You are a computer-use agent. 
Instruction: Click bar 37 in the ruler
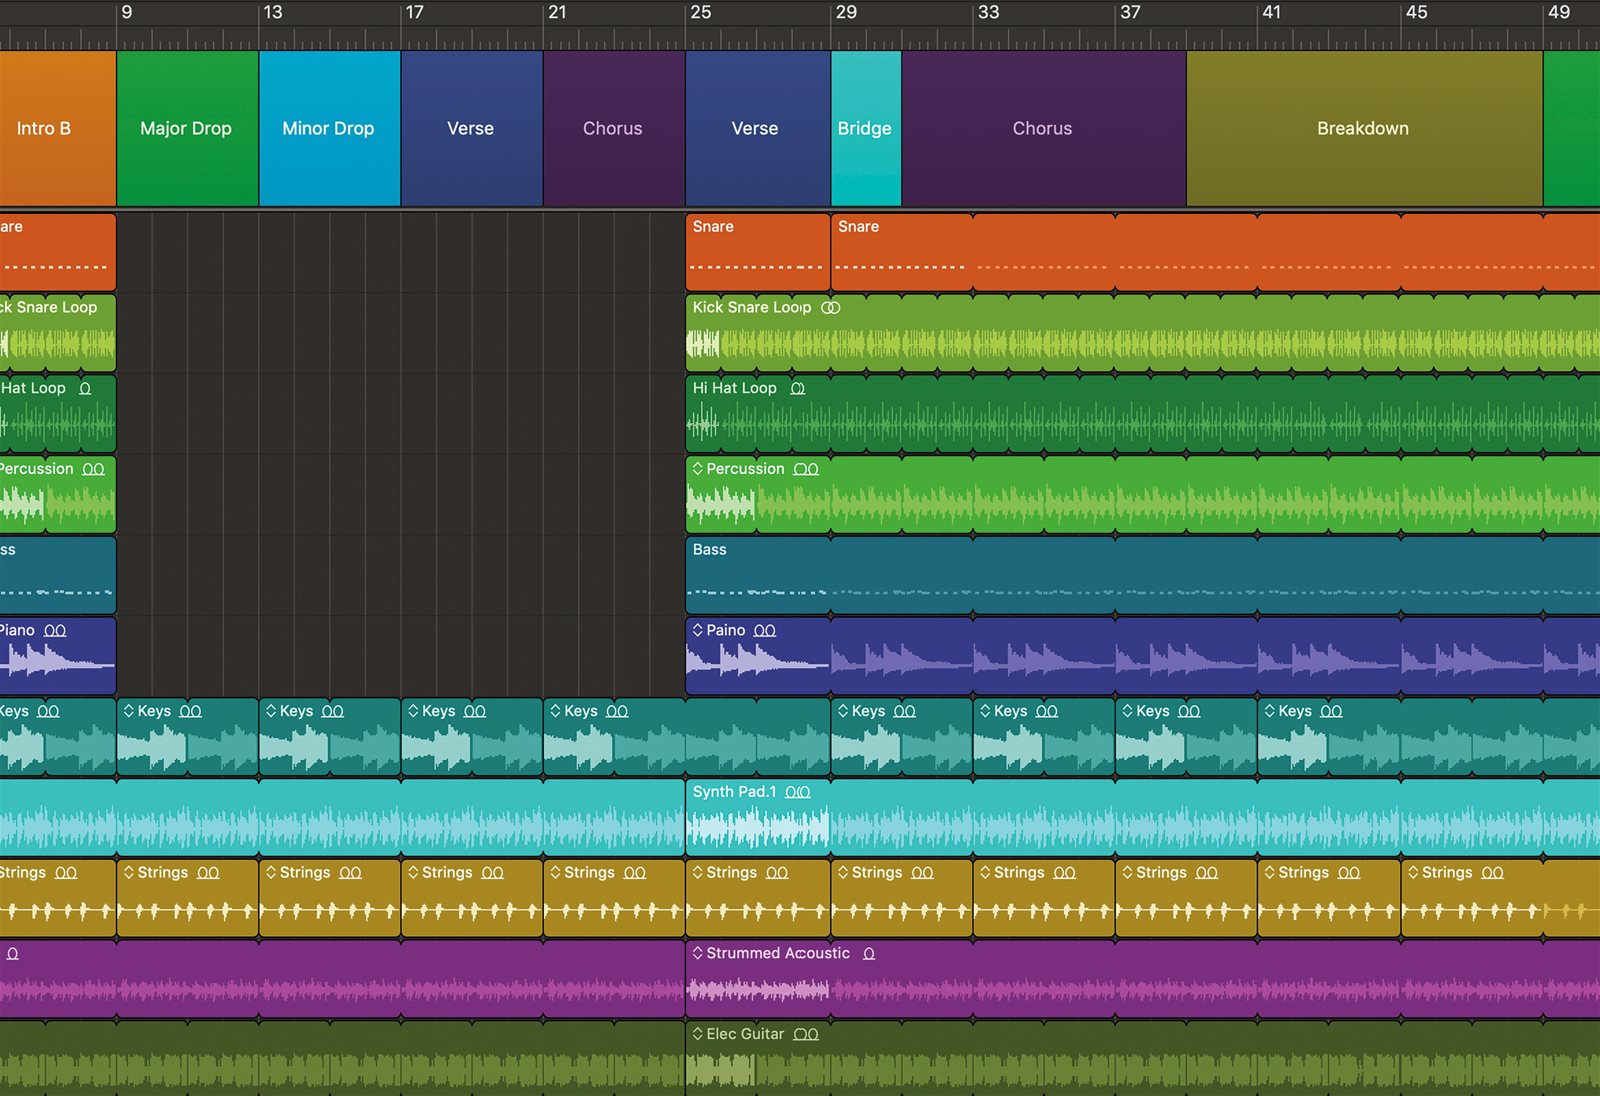(x=1130, y=13)
